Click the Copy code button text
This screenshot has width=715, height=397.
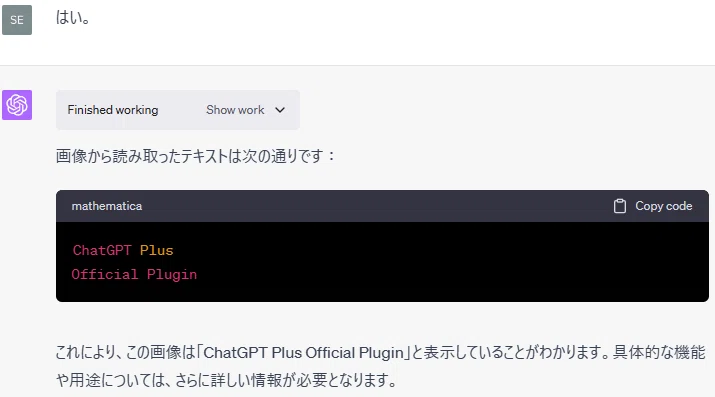pos(663,206)
